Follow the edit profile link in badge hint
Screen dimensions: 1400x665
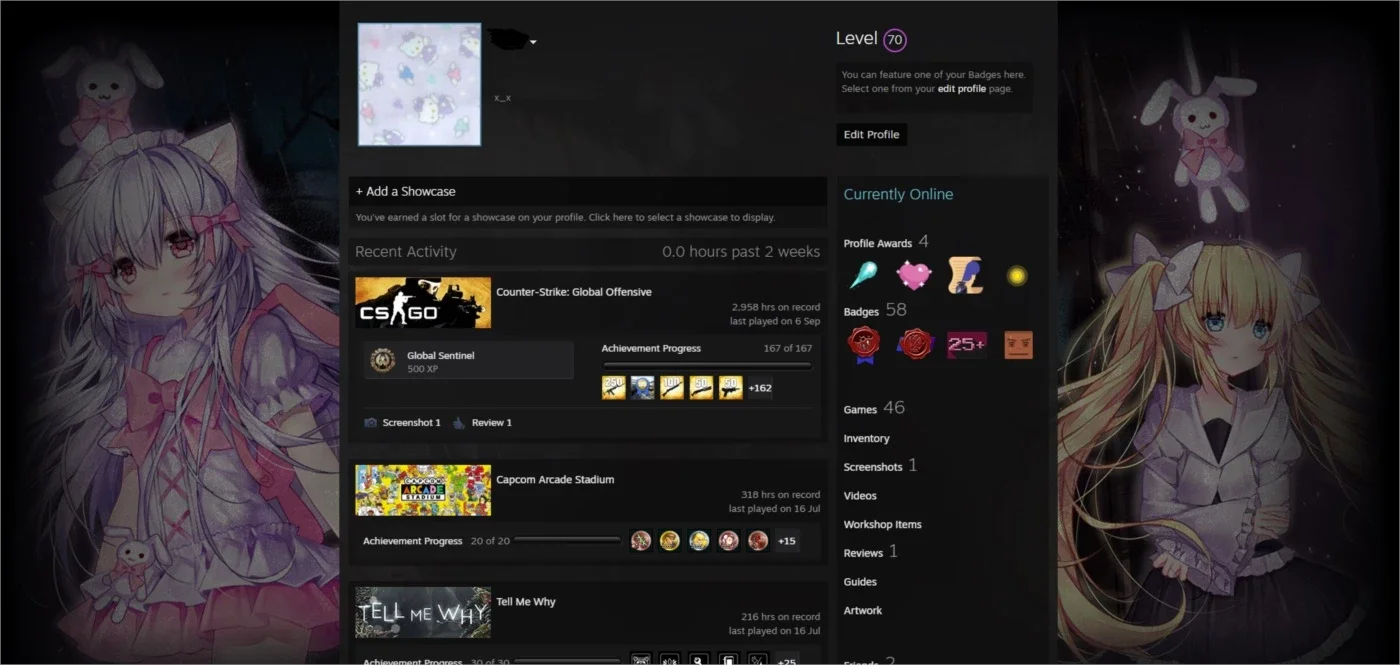click(x=961, y=89)
